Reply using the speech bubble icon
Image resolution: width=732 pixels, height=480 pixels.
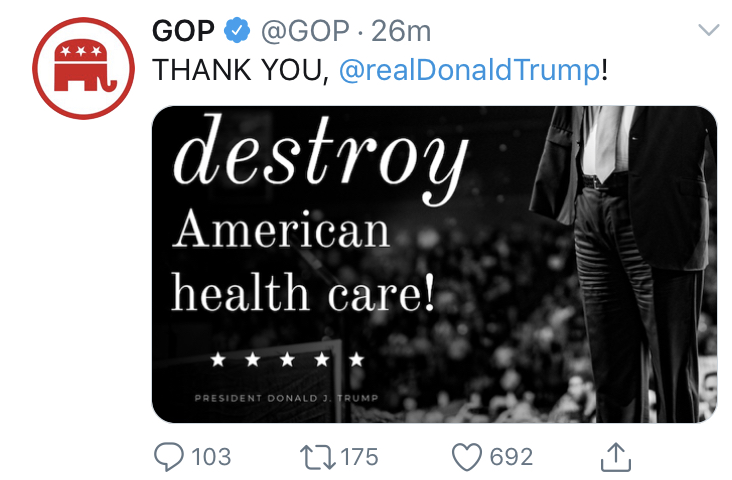[169, 457]
